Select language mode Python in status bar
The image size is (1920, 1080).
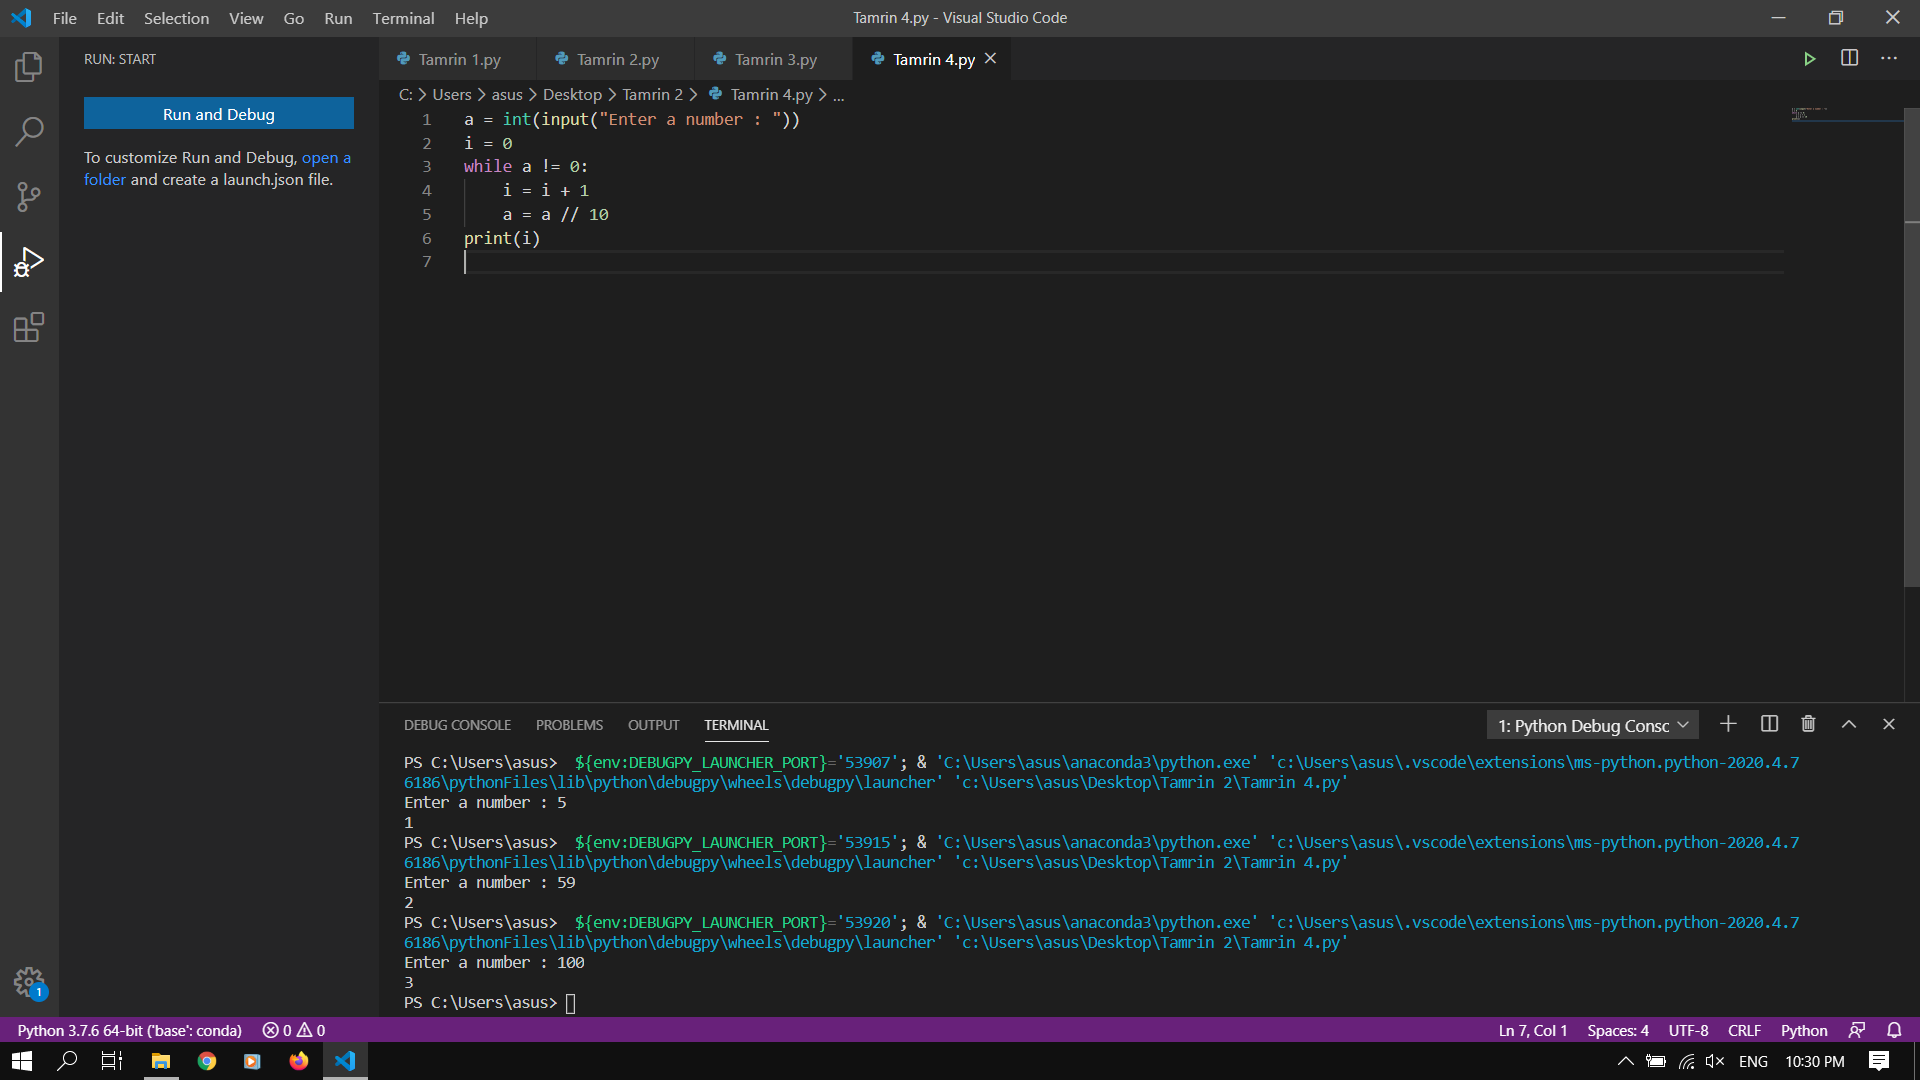[1803, 1030]
